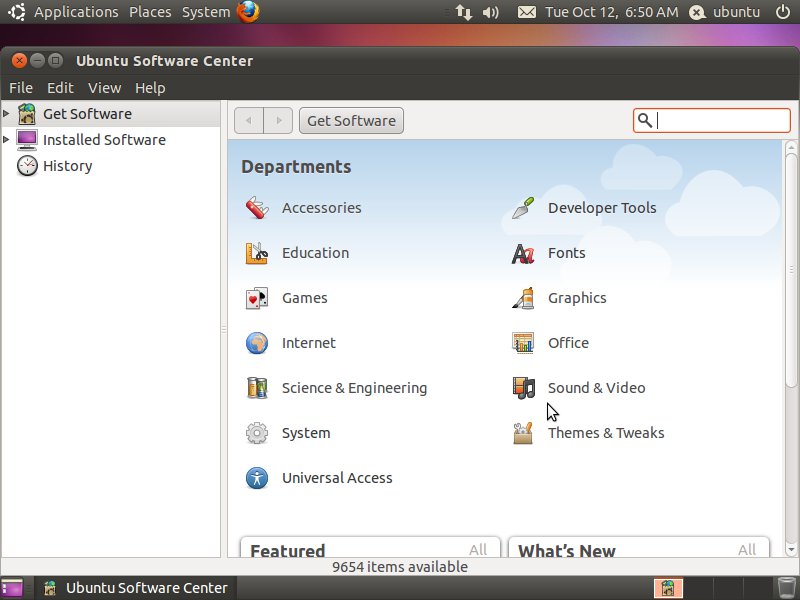Open the Edit menu
Image resolution: width=800 pixels, height=600 pixels.
(x=60, y=88)
